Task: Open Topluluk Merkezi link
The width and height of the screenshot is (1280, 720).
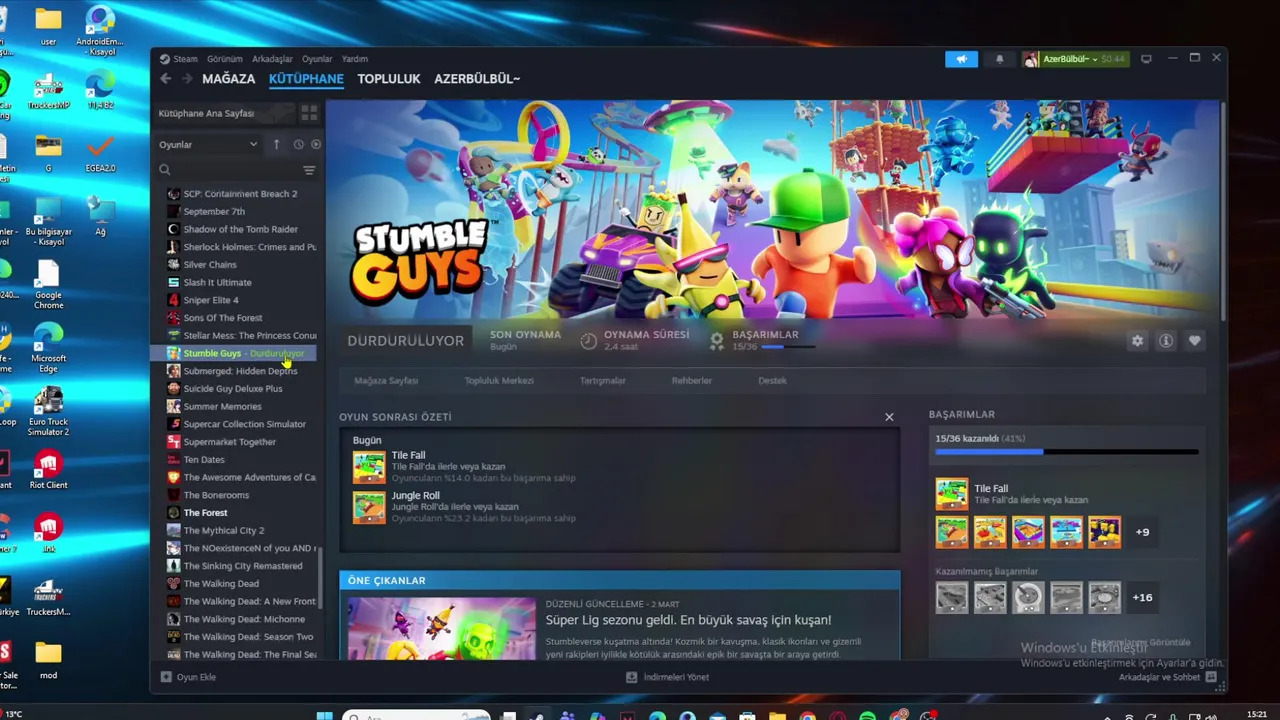Action: pos(499,381)
